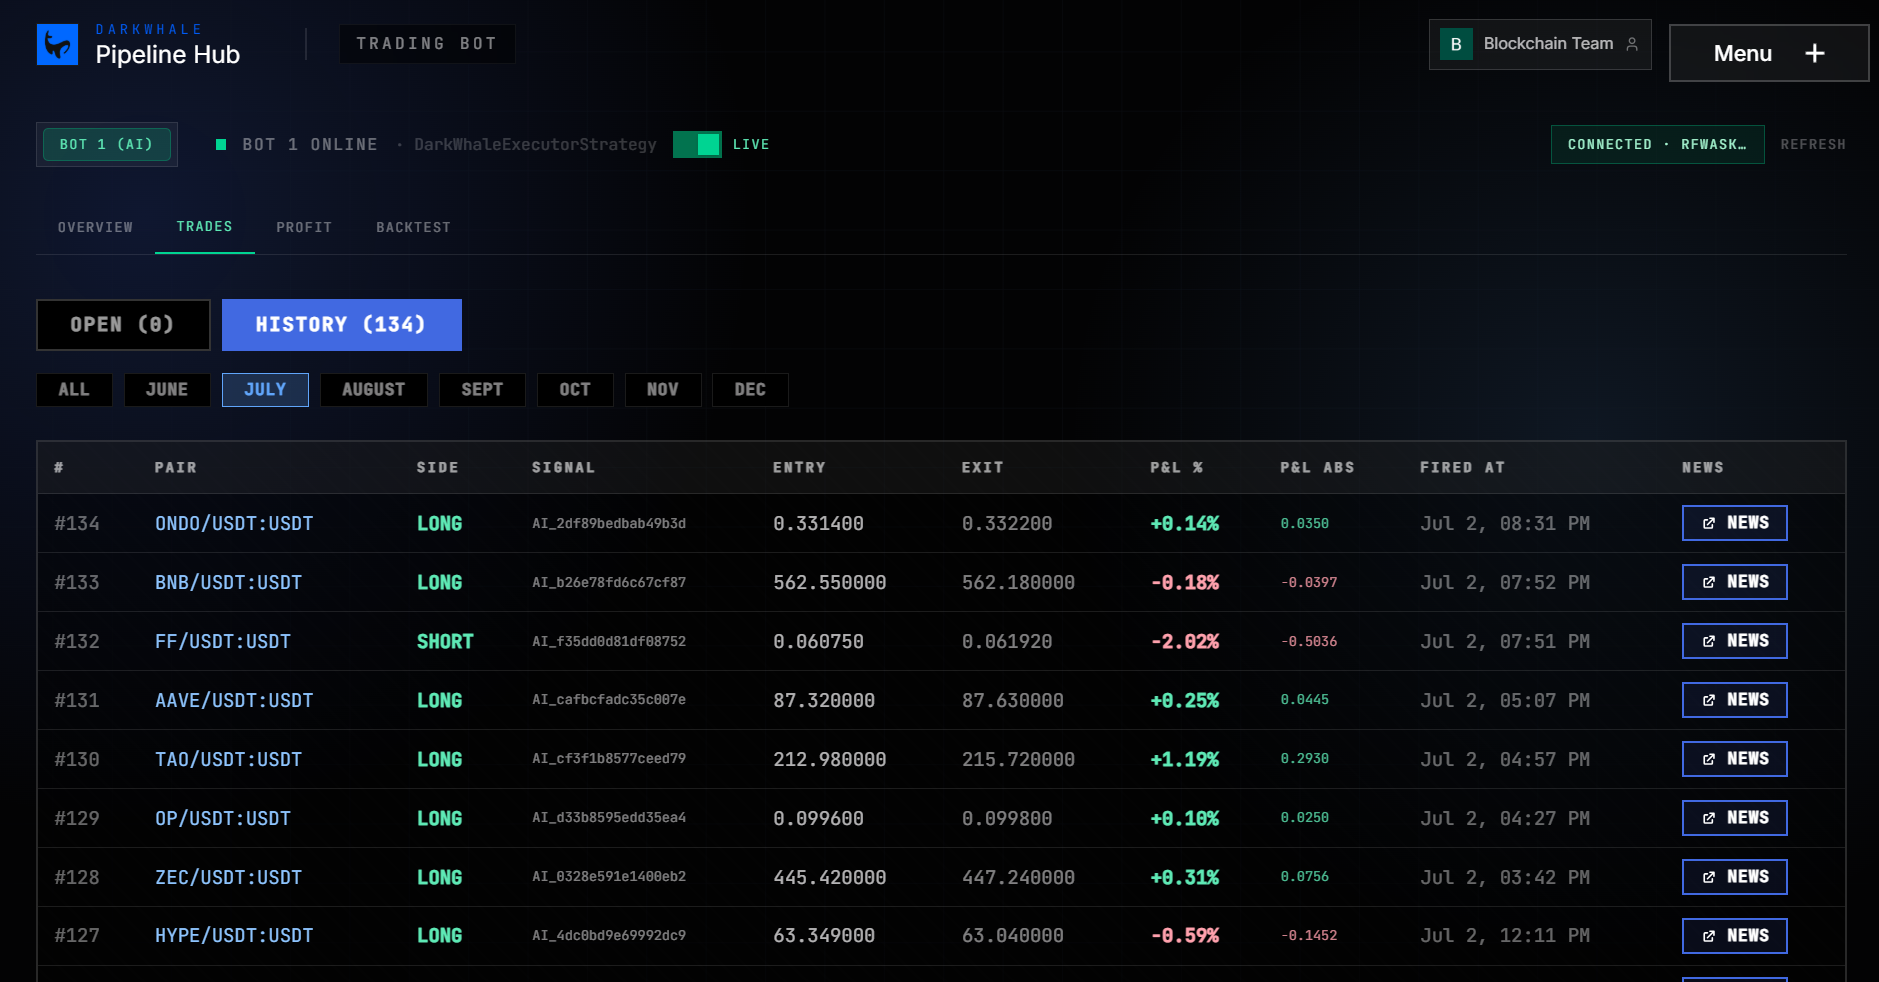Click the Refresh link
Viewport: 1879px width, 982px height.
click(x=1813, y=145)
